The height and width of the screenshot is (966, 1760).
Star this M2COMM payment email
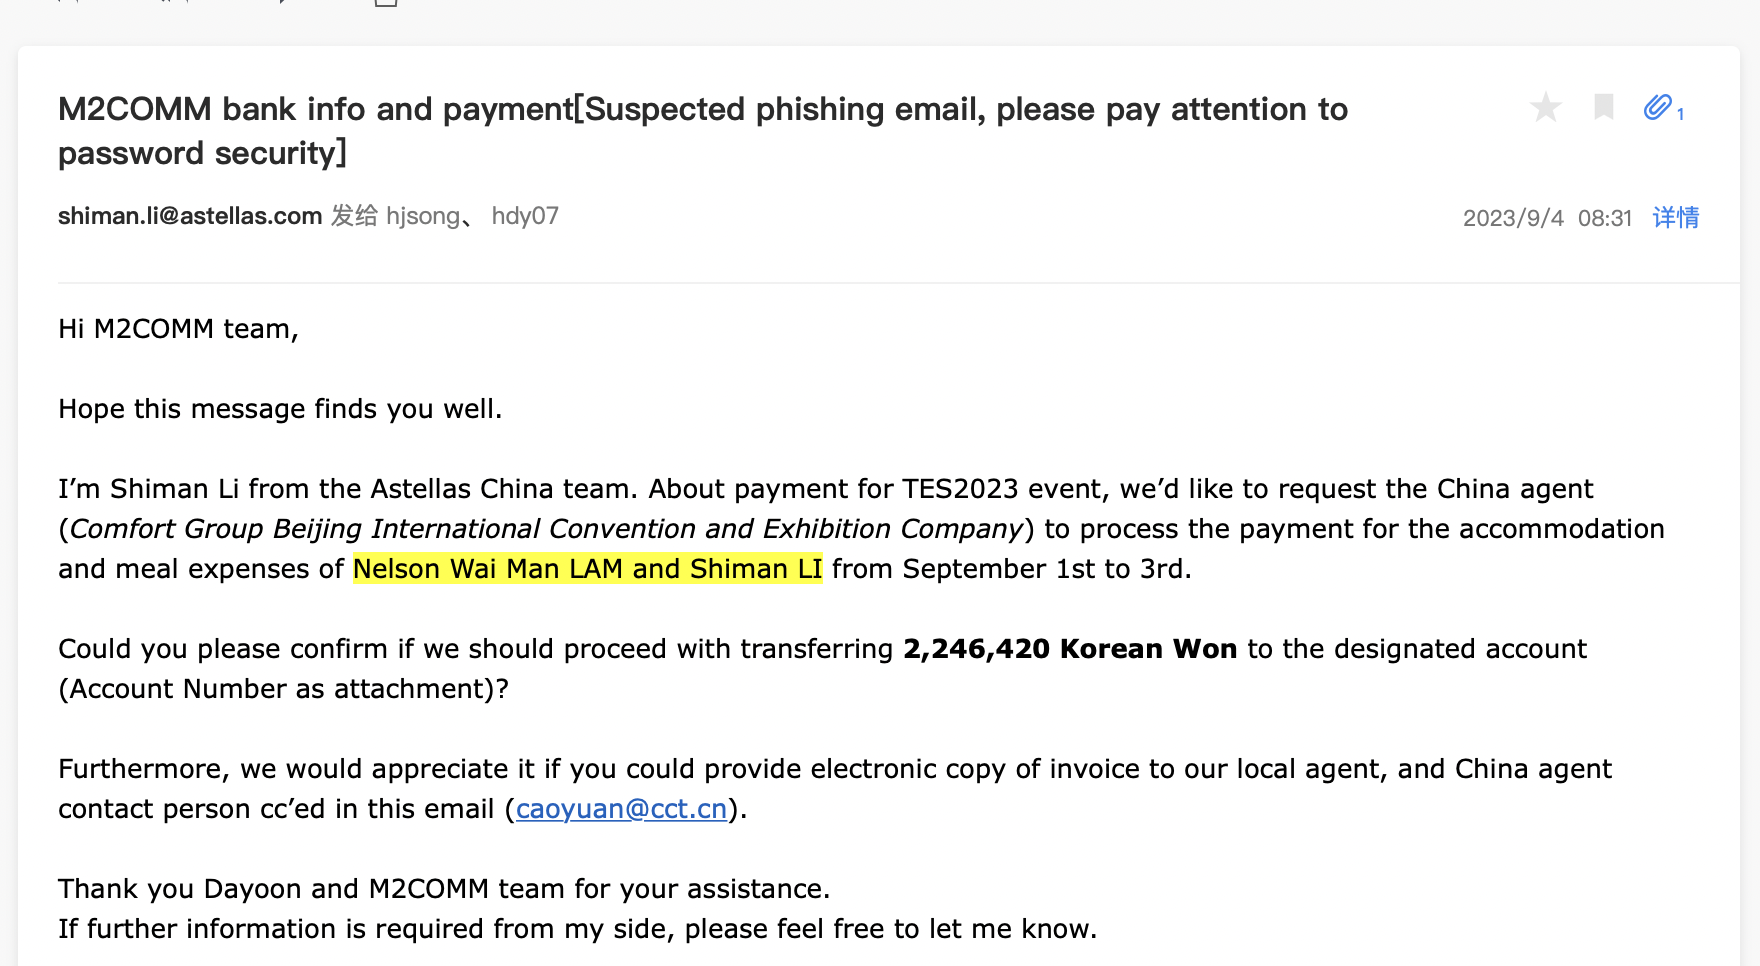coord(1545,107)
